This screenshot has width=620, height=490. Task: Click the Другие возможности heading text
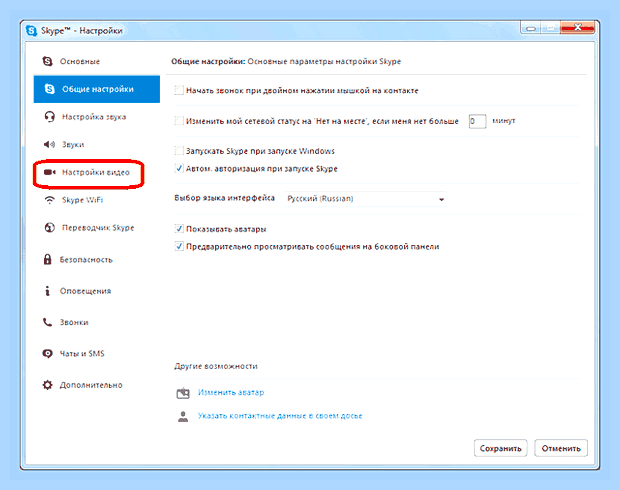tap(216, 366)
